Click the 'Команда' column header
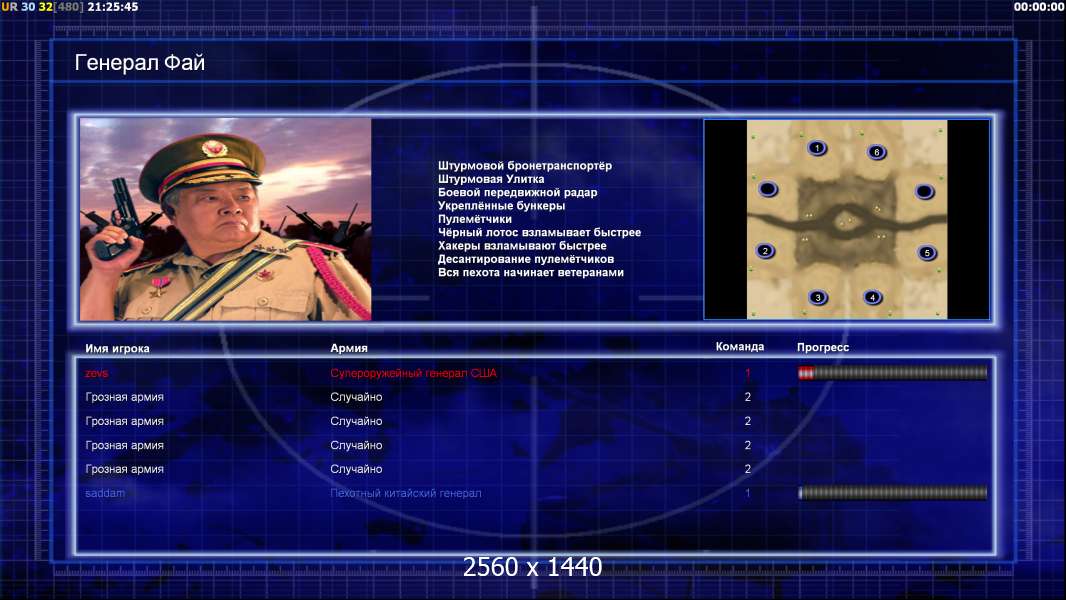The image size is (1066, 600). (740, 347)
